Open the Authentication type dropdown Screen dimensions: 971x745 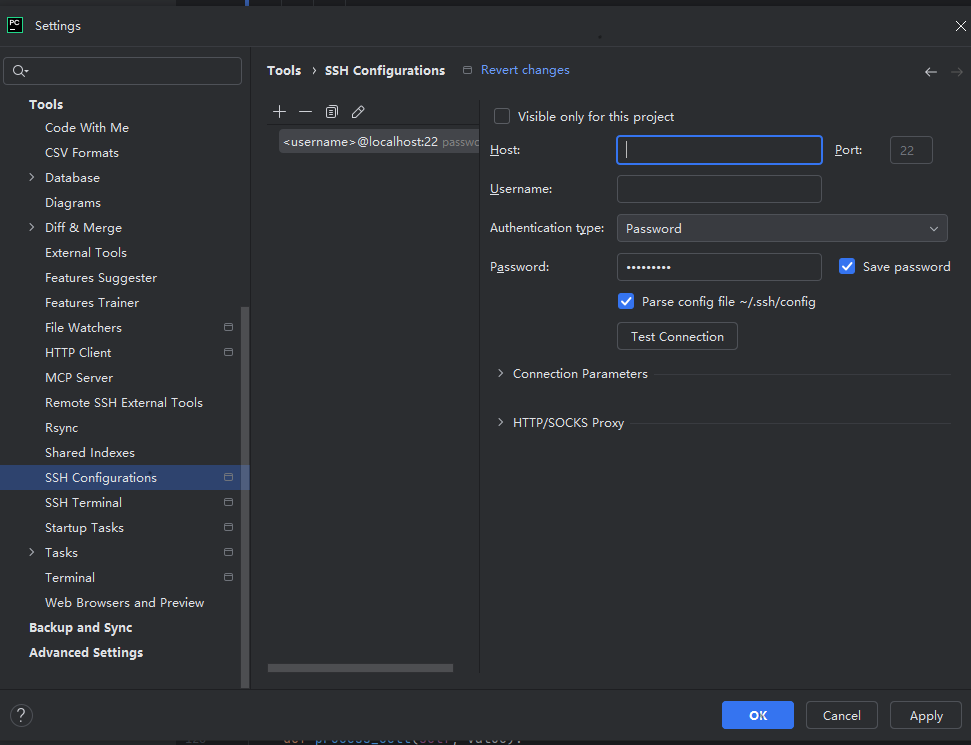781,229
